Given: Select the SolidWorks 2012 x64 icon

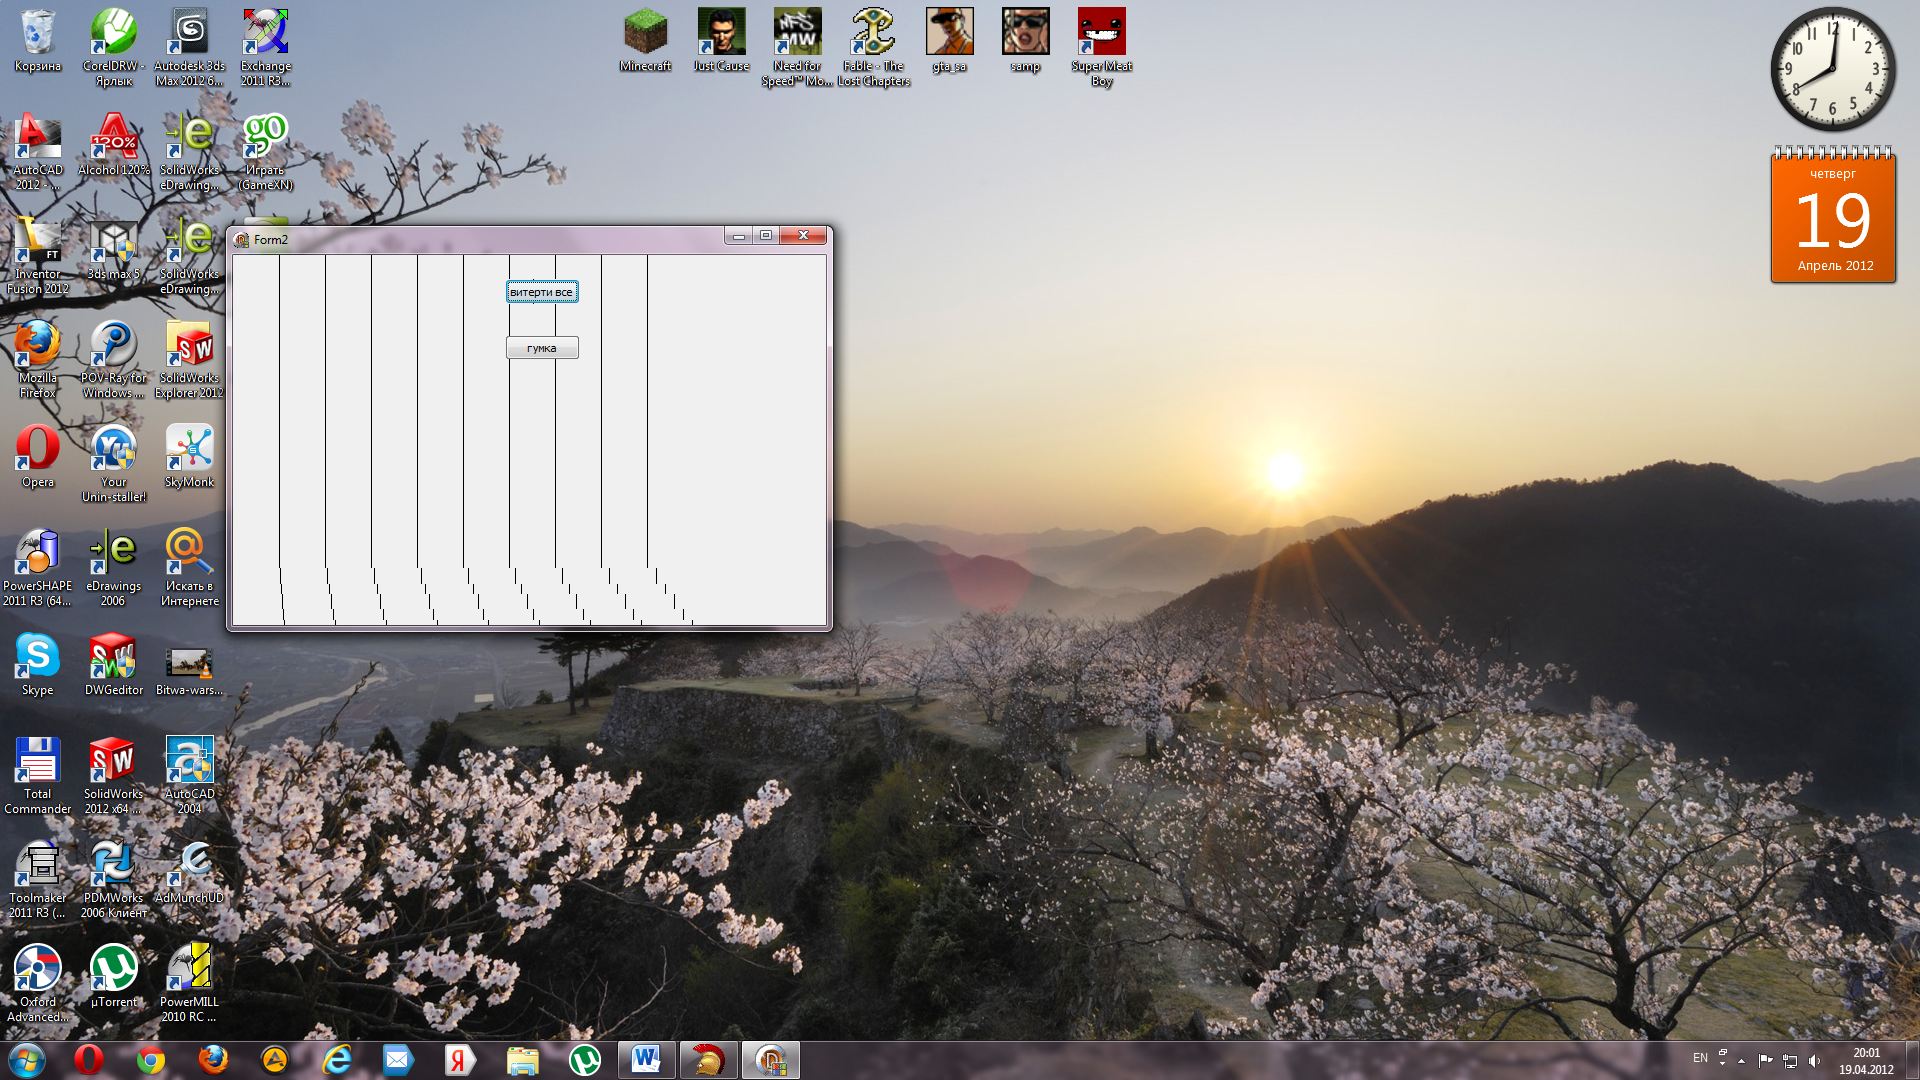Looking at the screenshot, I should click(x=114, y=775).
